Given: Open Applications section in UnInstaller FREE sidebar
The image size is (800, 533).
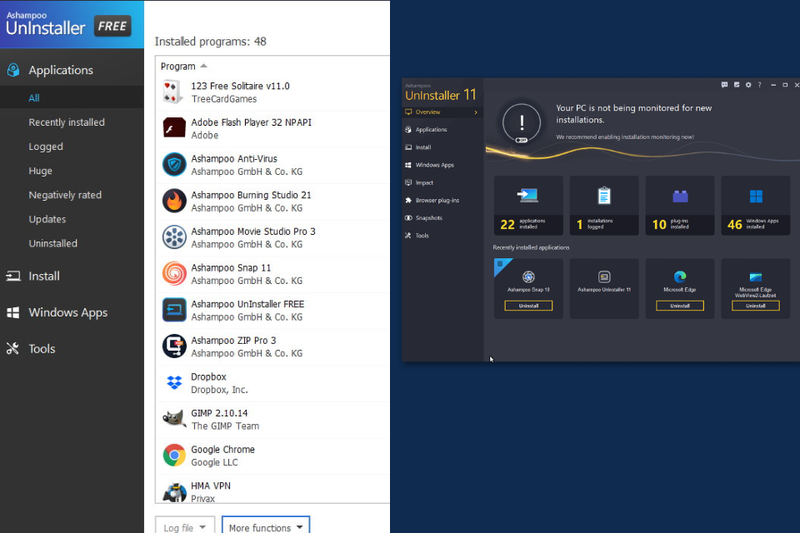Looking at the screenshot, I should pos(61,70).
